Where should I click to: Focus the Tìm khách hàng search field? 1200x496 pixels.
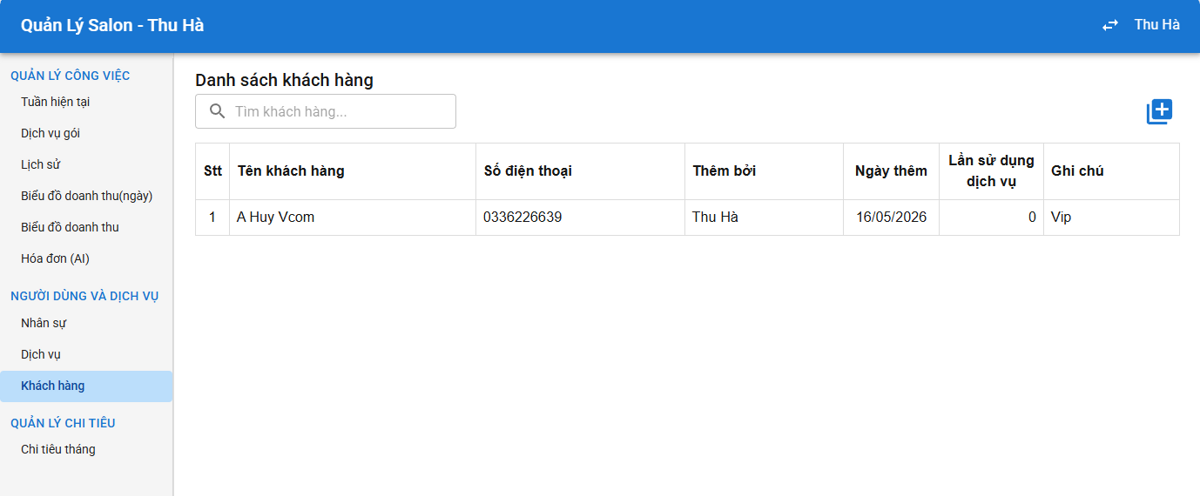tap(325, 111)
